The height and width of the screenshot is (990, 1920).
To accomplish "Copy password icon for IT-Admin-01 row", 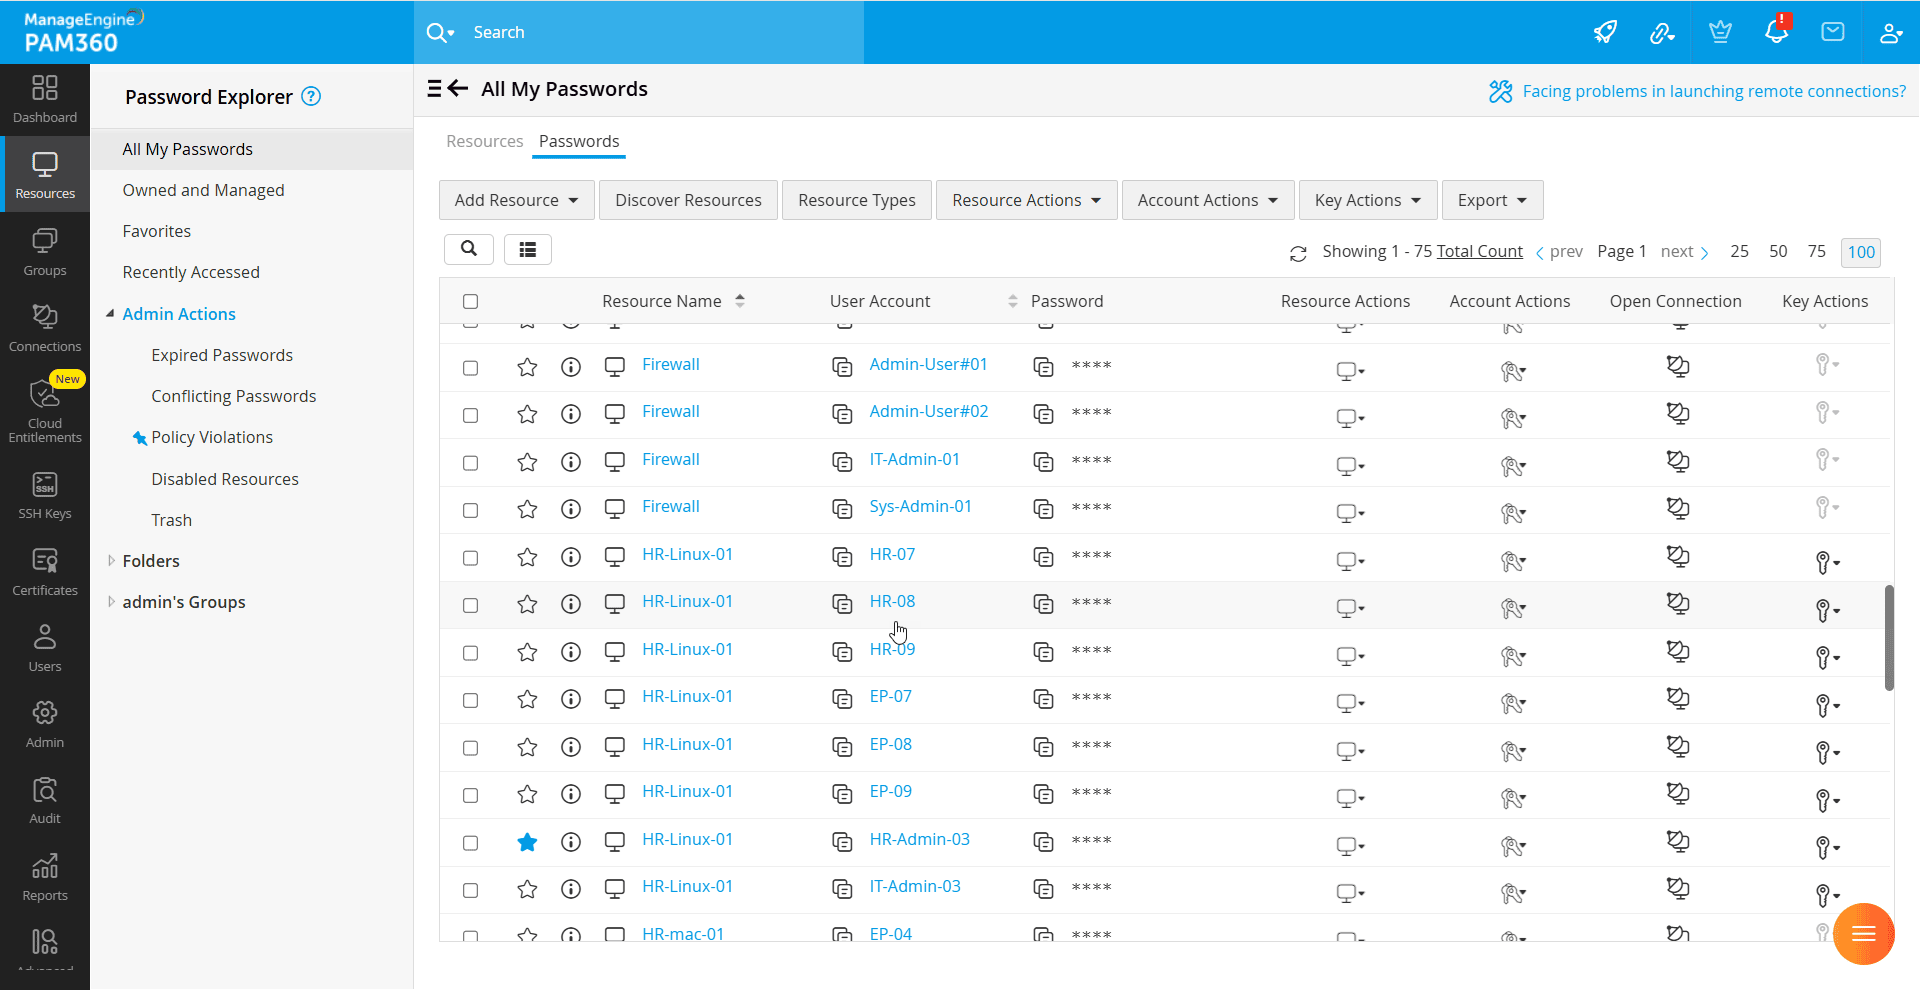I will pos(1043,462).
